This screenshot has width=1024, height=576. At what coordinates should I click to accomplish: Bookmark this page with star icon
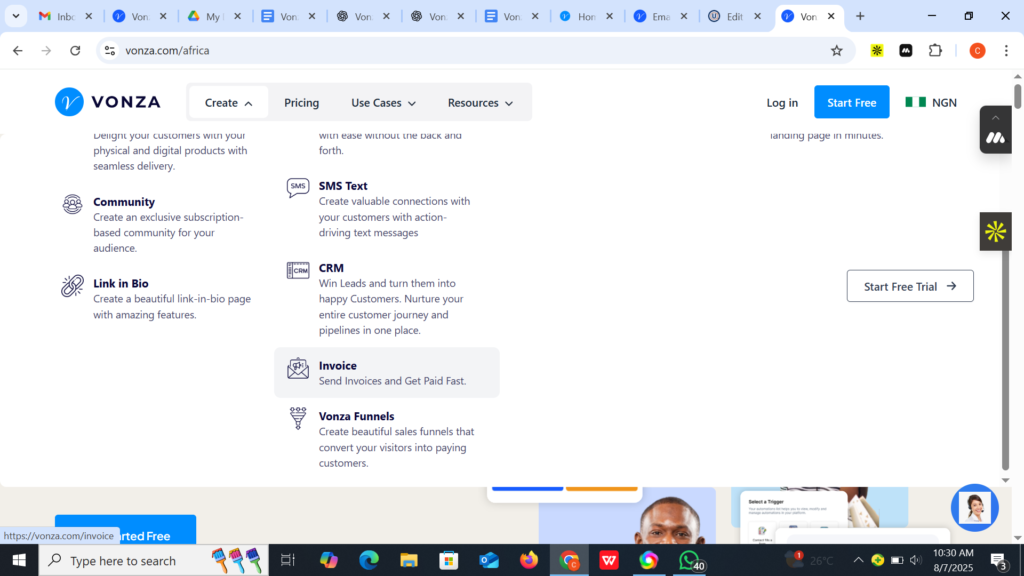click(x=837, y=51)
